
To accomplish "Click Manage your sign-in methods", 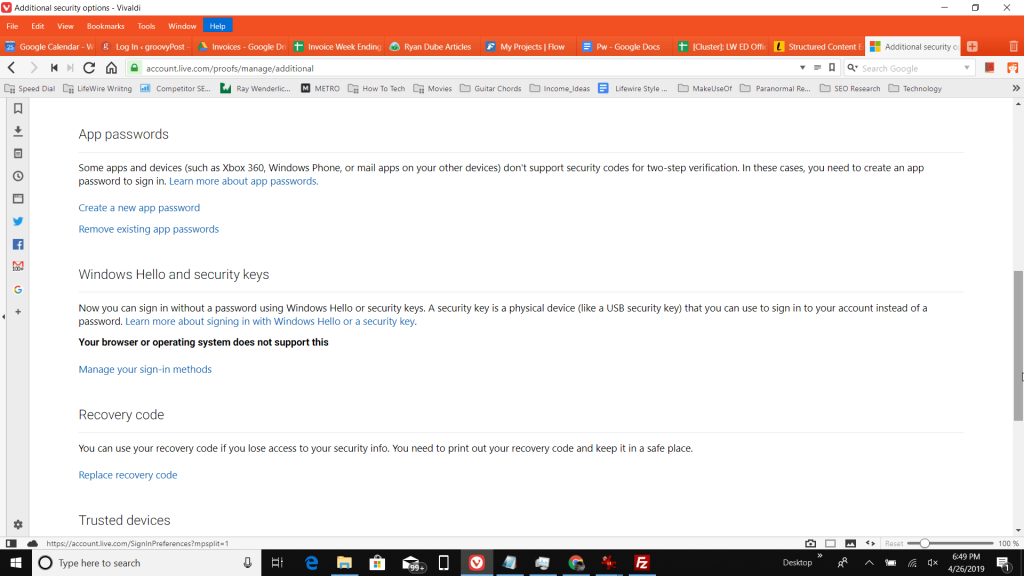I will (145, 370).
